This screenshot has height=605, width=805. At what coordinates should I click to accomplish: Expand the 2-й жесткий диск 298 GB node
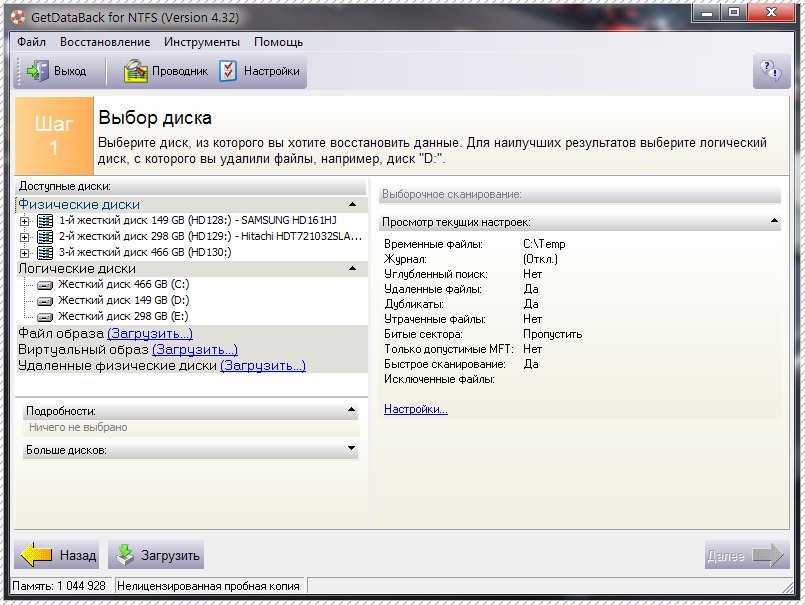coord(24,237)
